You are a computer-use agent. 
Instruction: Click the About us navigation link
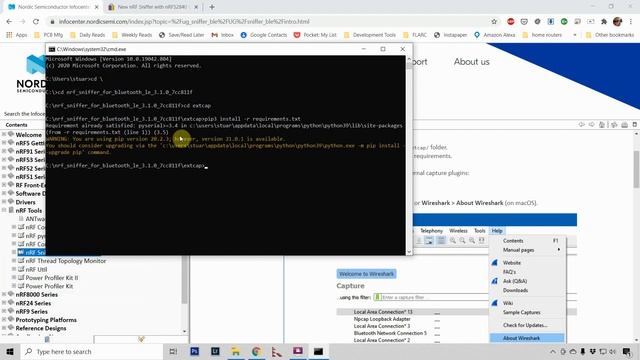(x=471, y=62)
